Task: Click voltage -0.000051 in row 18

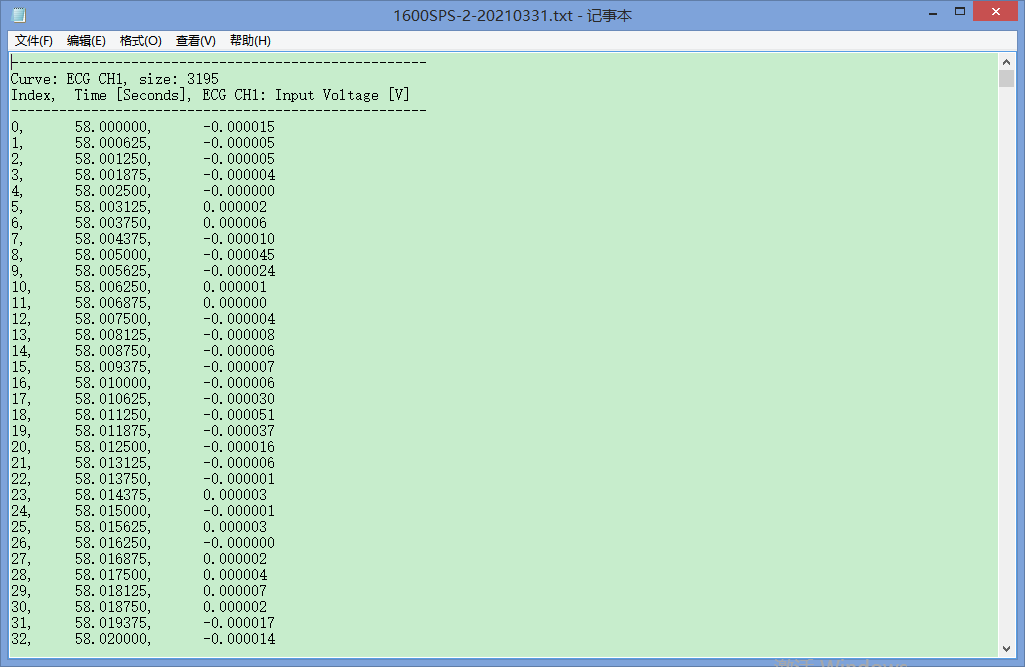Action: [x=239, y=415]
